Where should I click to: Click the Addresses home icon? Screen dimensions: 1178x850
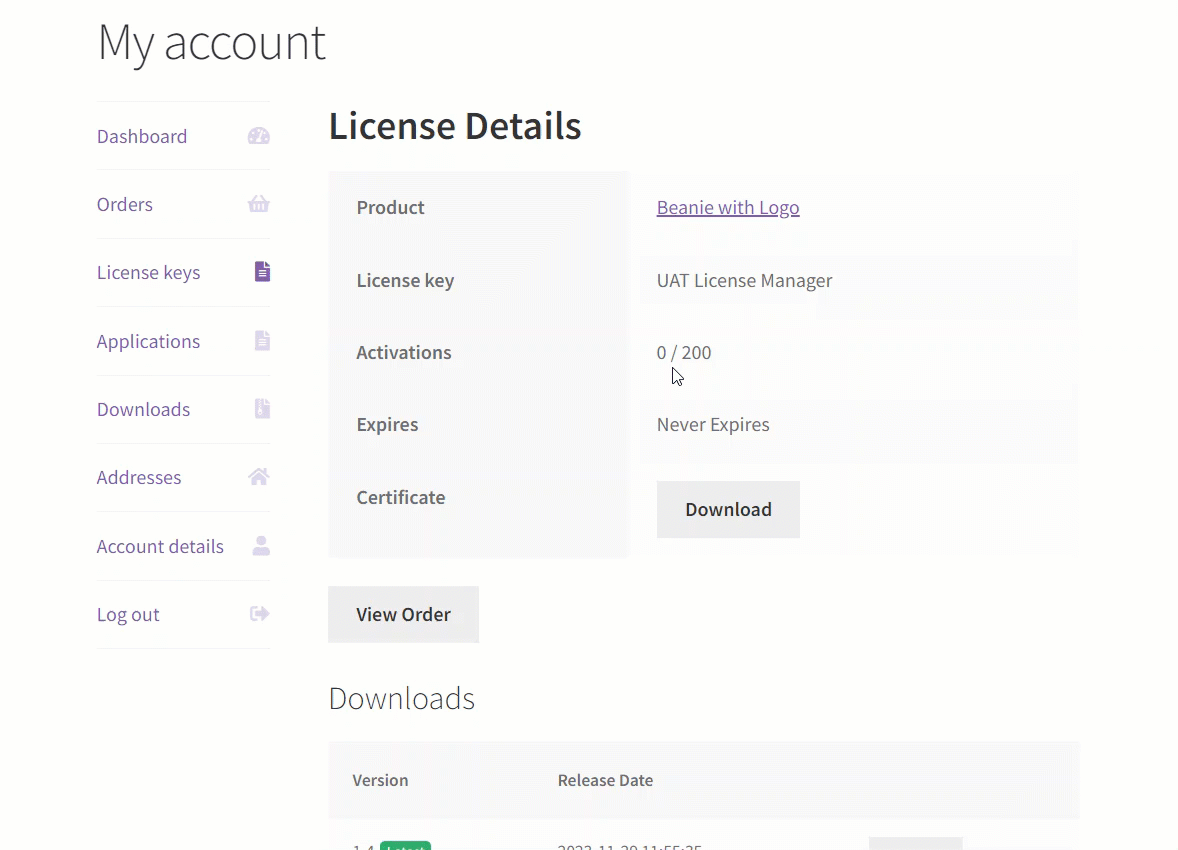258,477
